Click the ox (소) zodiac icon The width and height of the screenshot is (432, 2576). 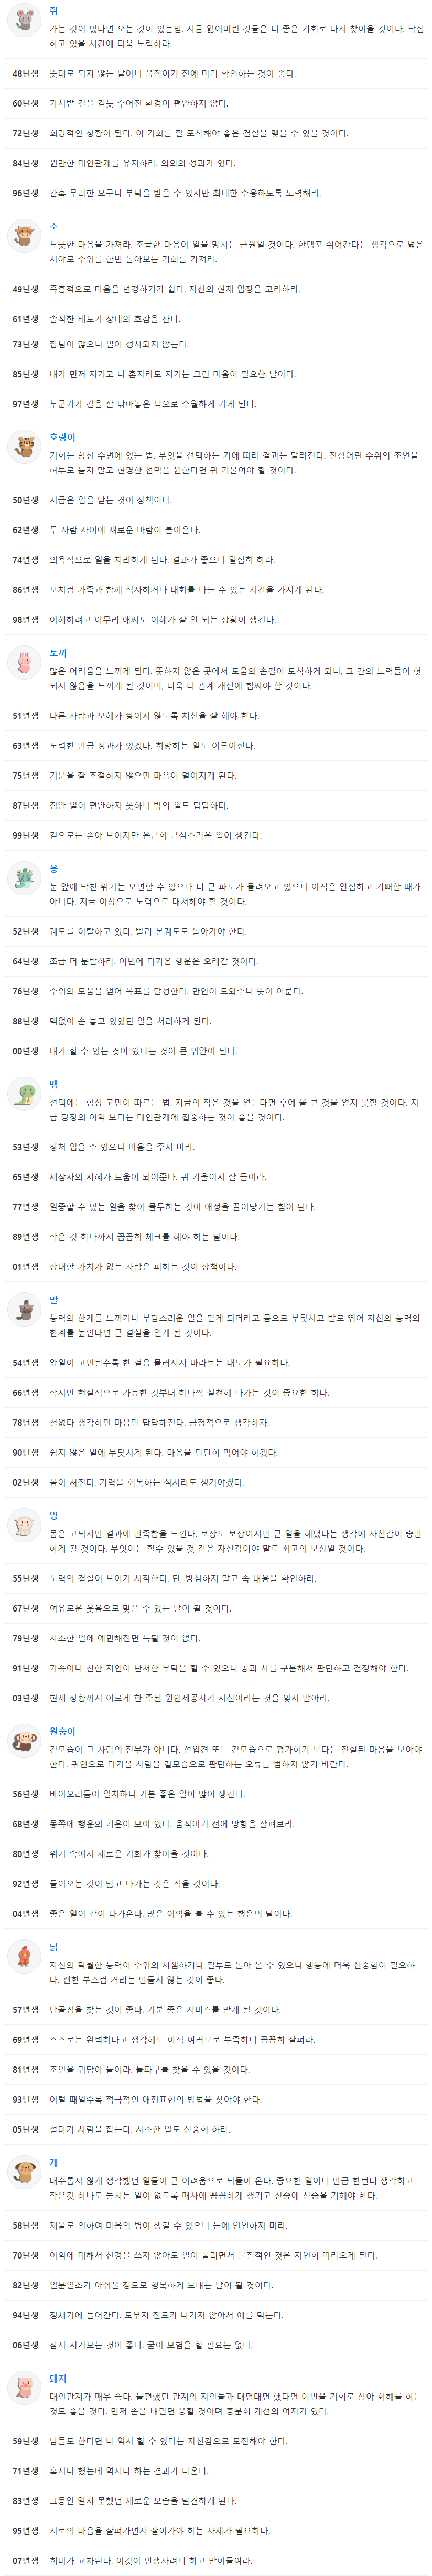[x=23, y=236]
